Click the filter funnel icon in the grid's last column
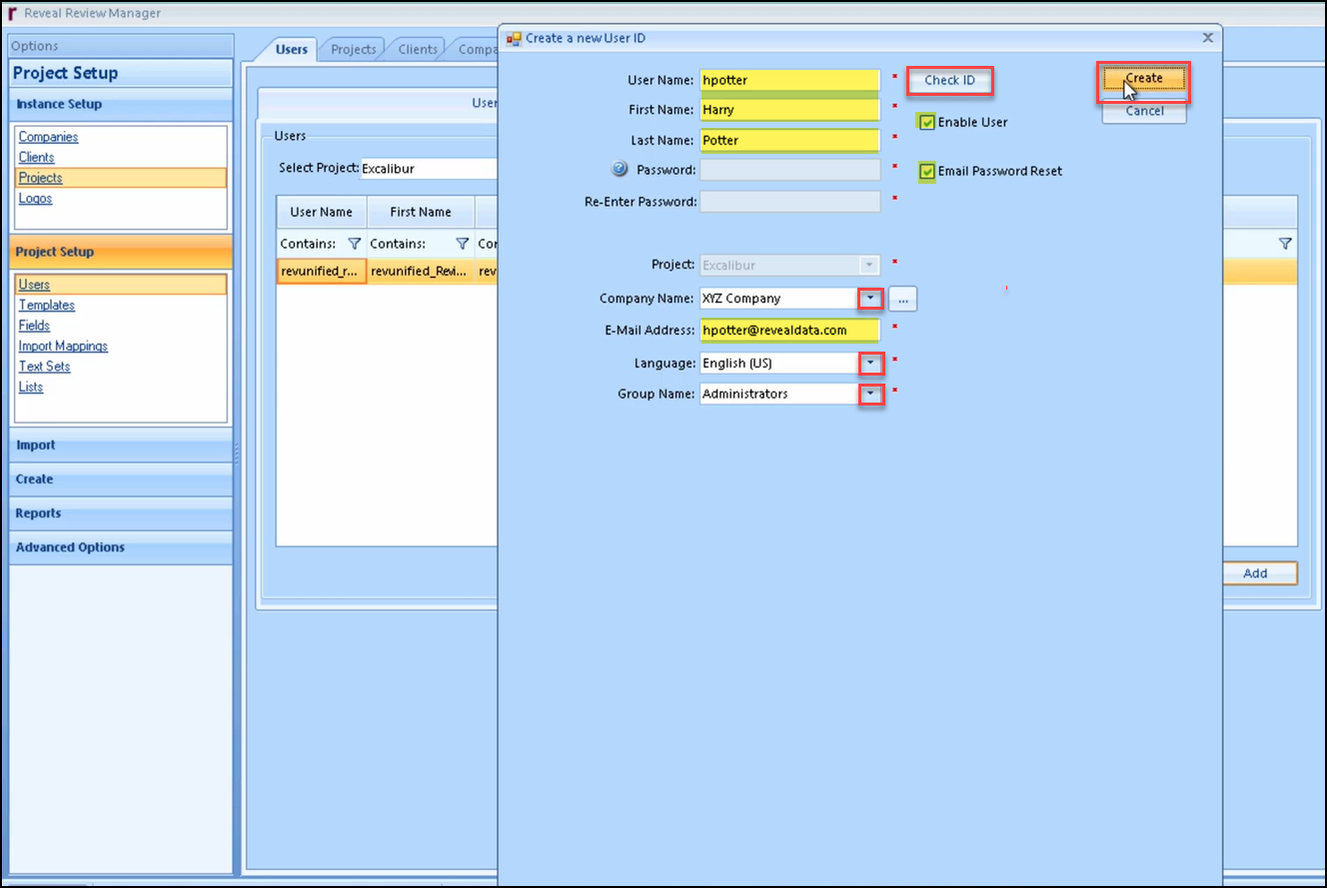1327x888 pixels. coord(1285,244)
